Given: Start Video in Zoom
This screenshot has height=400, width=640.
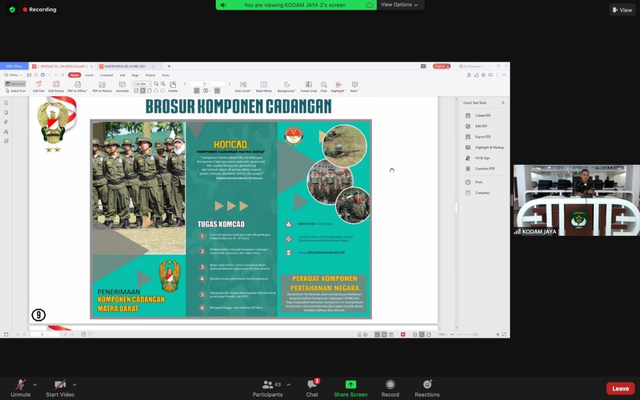Looking at the screenshot, I should pyautogui.click(x=60, y=388).
